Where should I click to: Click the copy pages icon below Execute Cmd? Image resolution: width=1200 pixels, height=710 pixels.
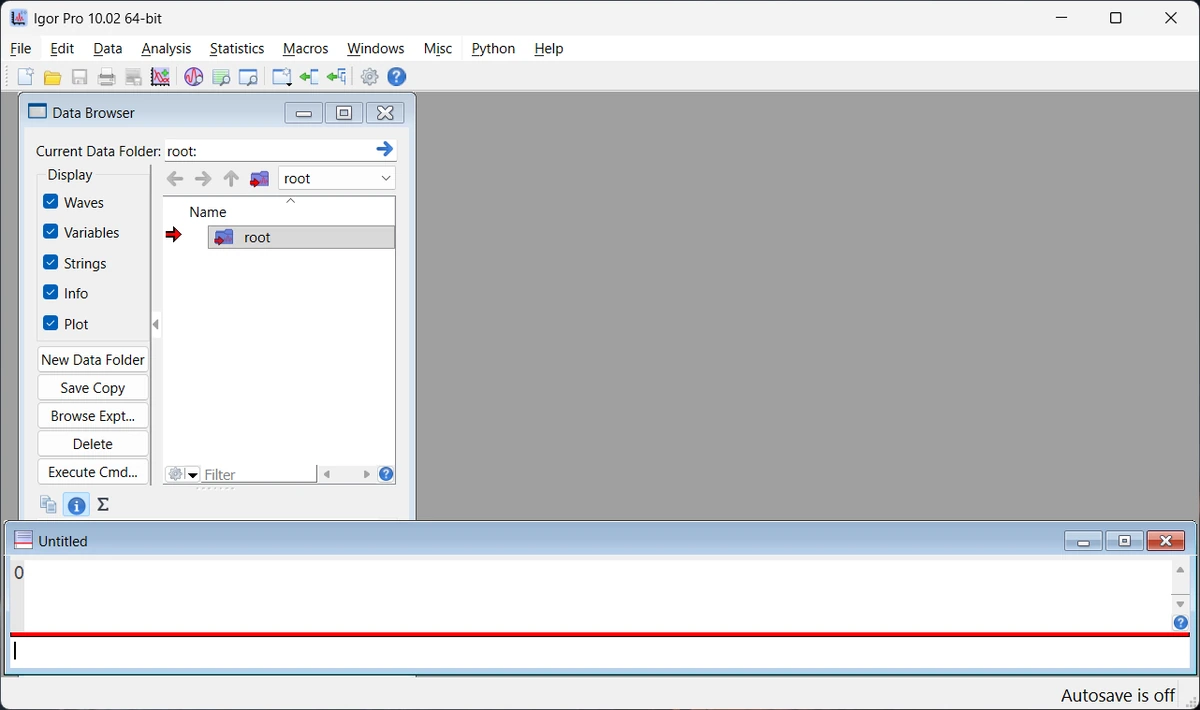pyautogui.click(x=48, y=505)
